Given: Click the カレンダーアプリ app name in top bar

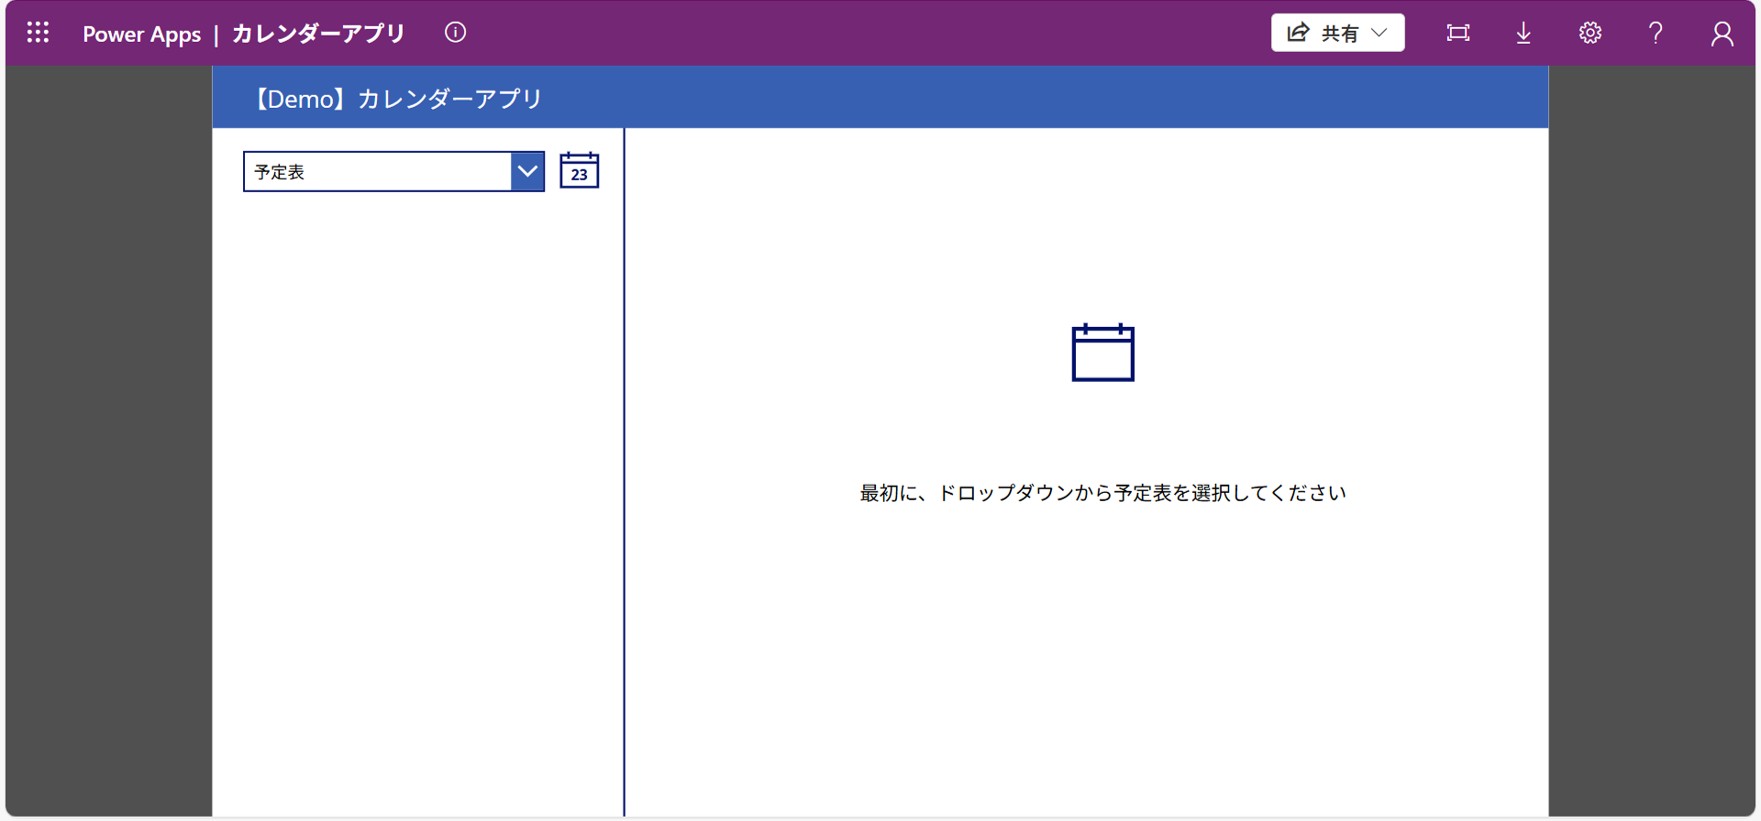Looking at the screenshot, I should click(x=318, y=34).
